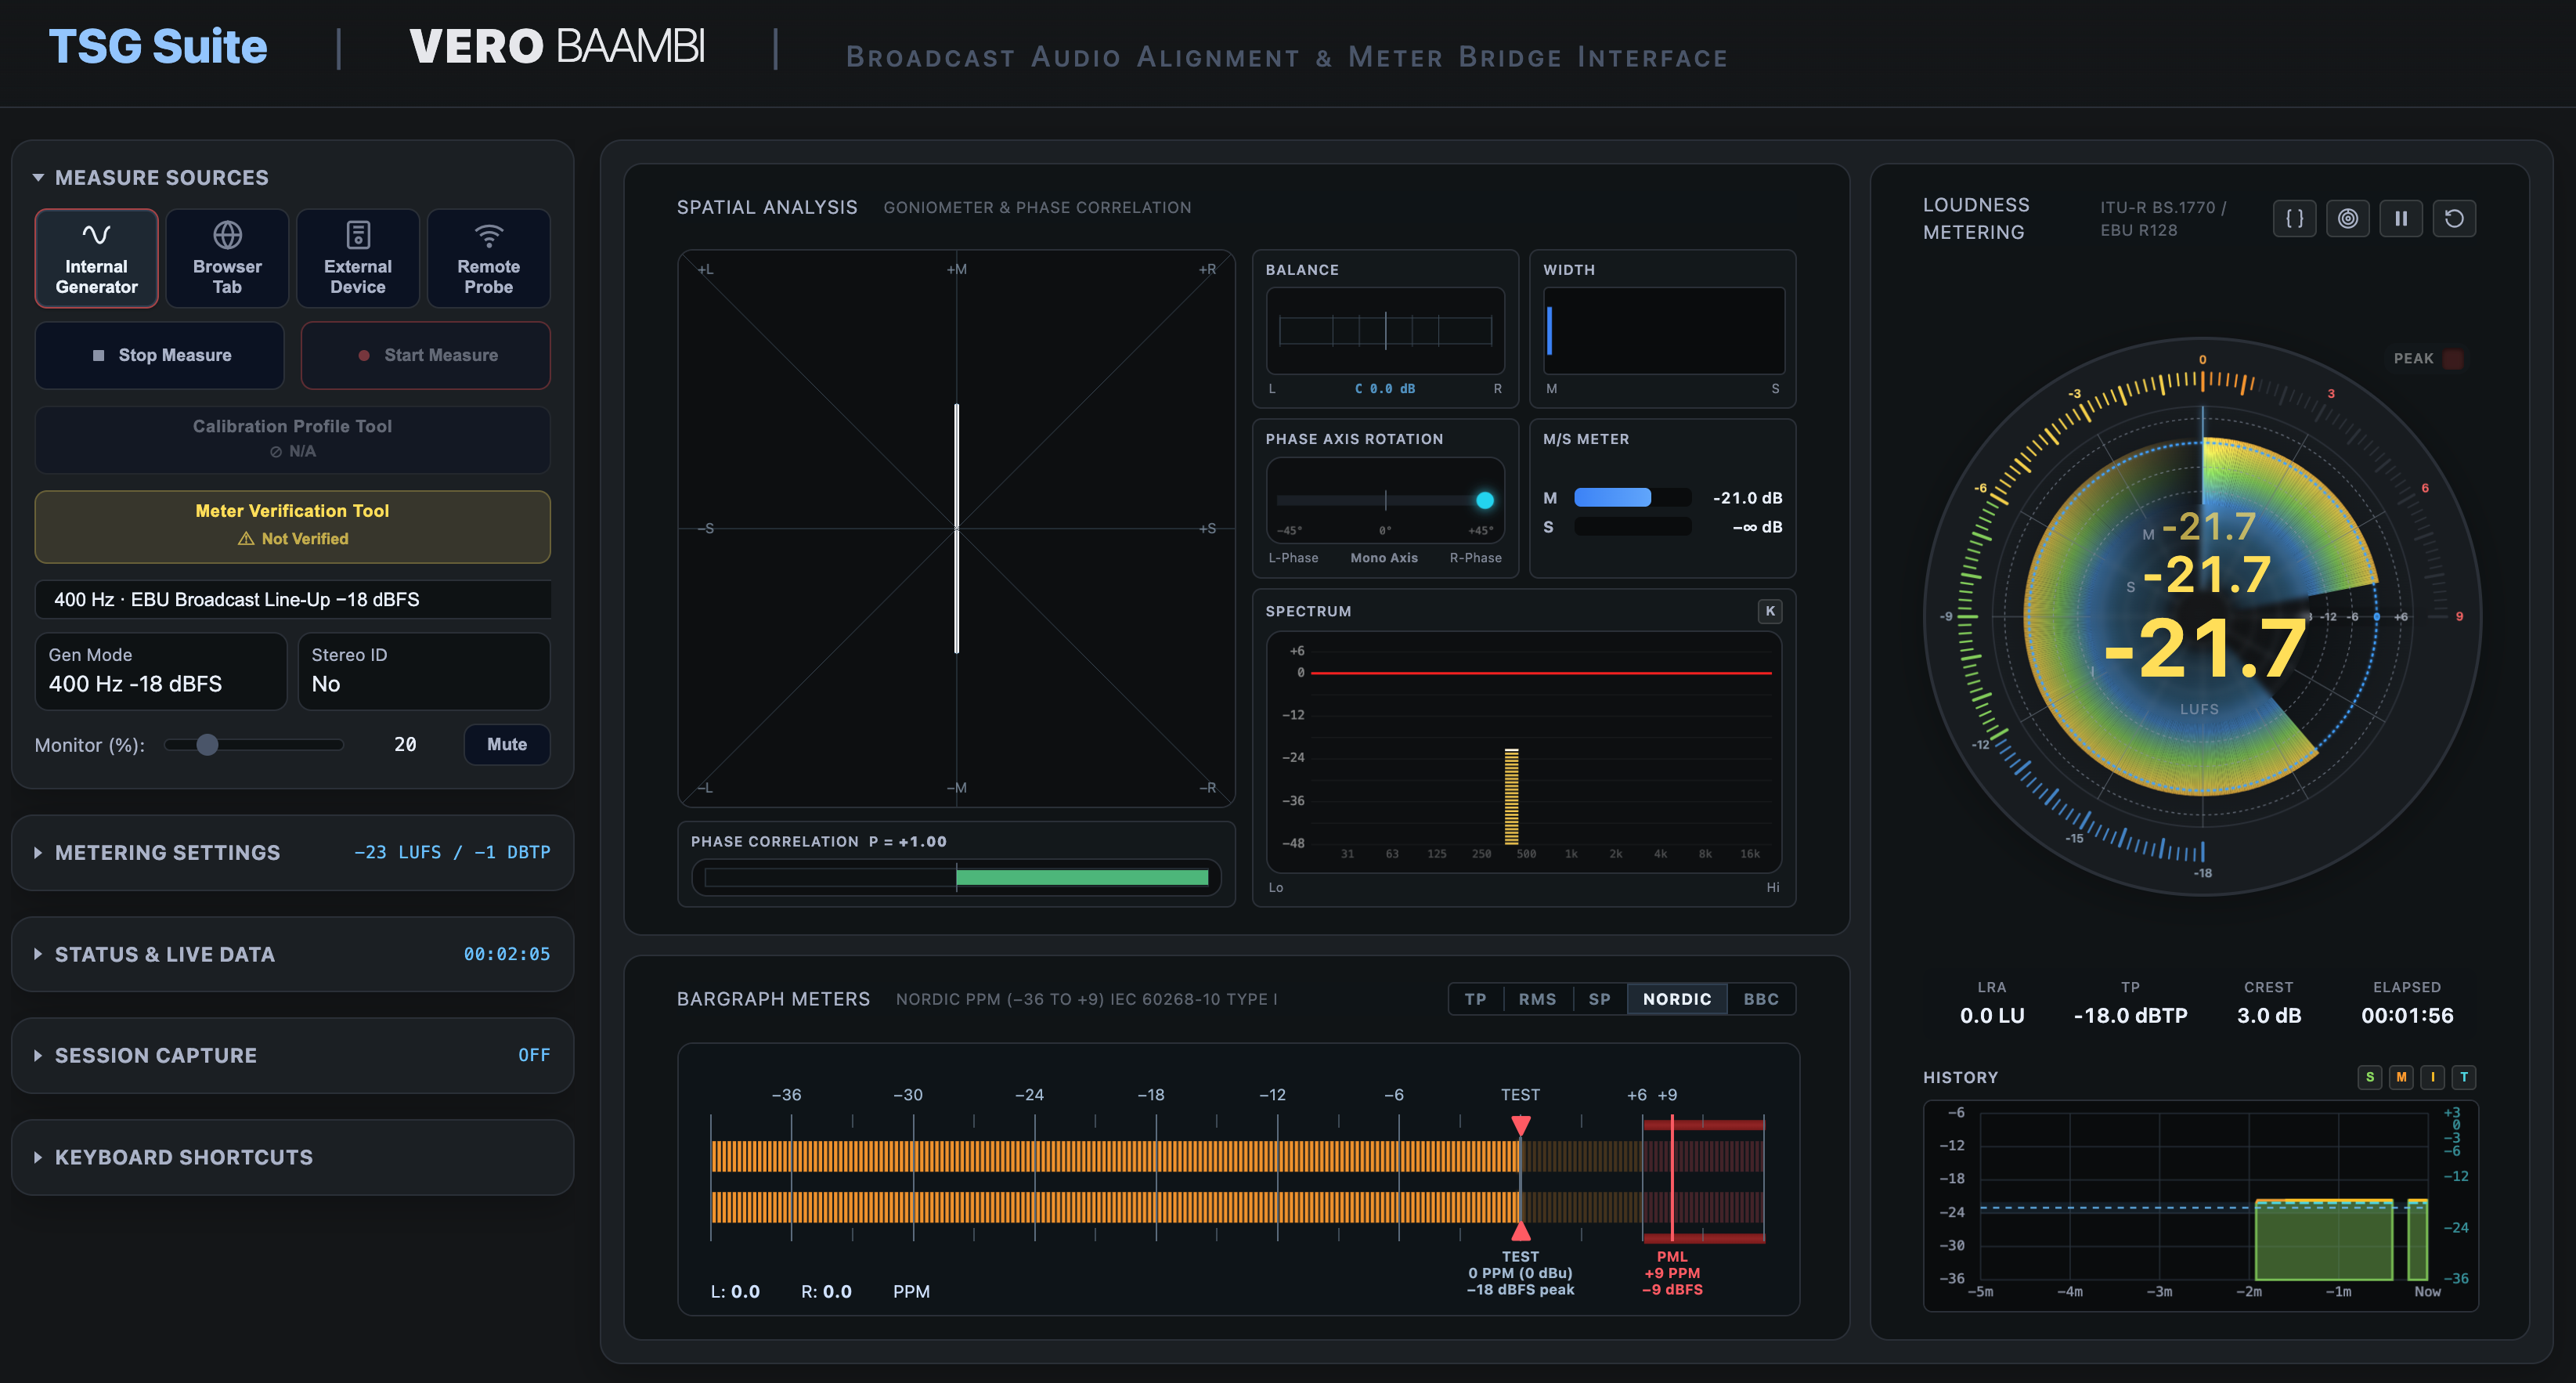The height and width of the screenshot is (1383, 2576).
Task: Click the PML +9 PPM marker label
Action: click(1671, 1272)
